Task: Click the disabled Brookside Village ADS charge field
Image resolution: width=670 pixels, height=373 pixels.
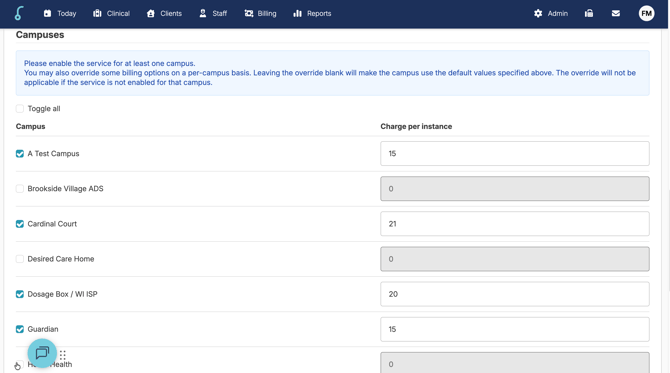Action: [515, 188]
